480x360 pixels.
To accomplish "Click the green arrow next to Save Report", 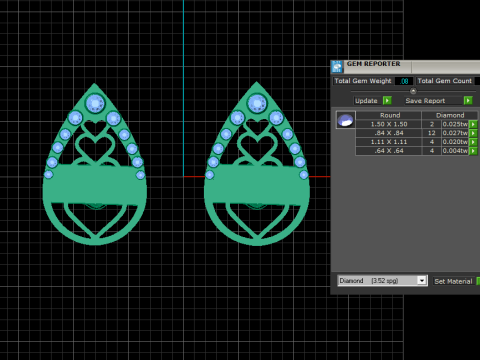I will click(x=468, y=101).
